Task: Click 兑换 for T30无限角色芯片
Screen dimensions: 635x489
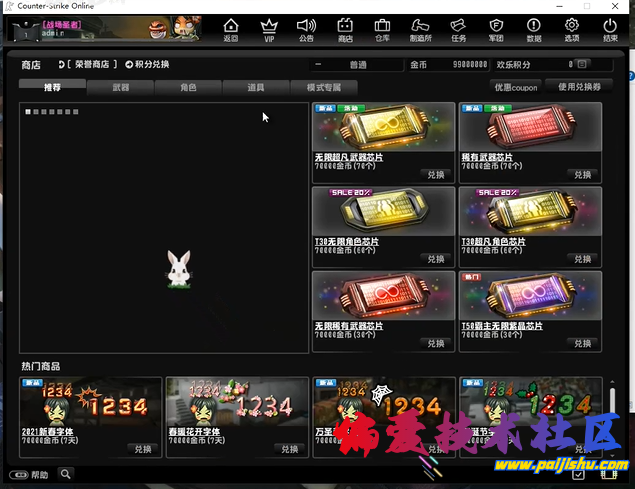Action: click(436, 259)
